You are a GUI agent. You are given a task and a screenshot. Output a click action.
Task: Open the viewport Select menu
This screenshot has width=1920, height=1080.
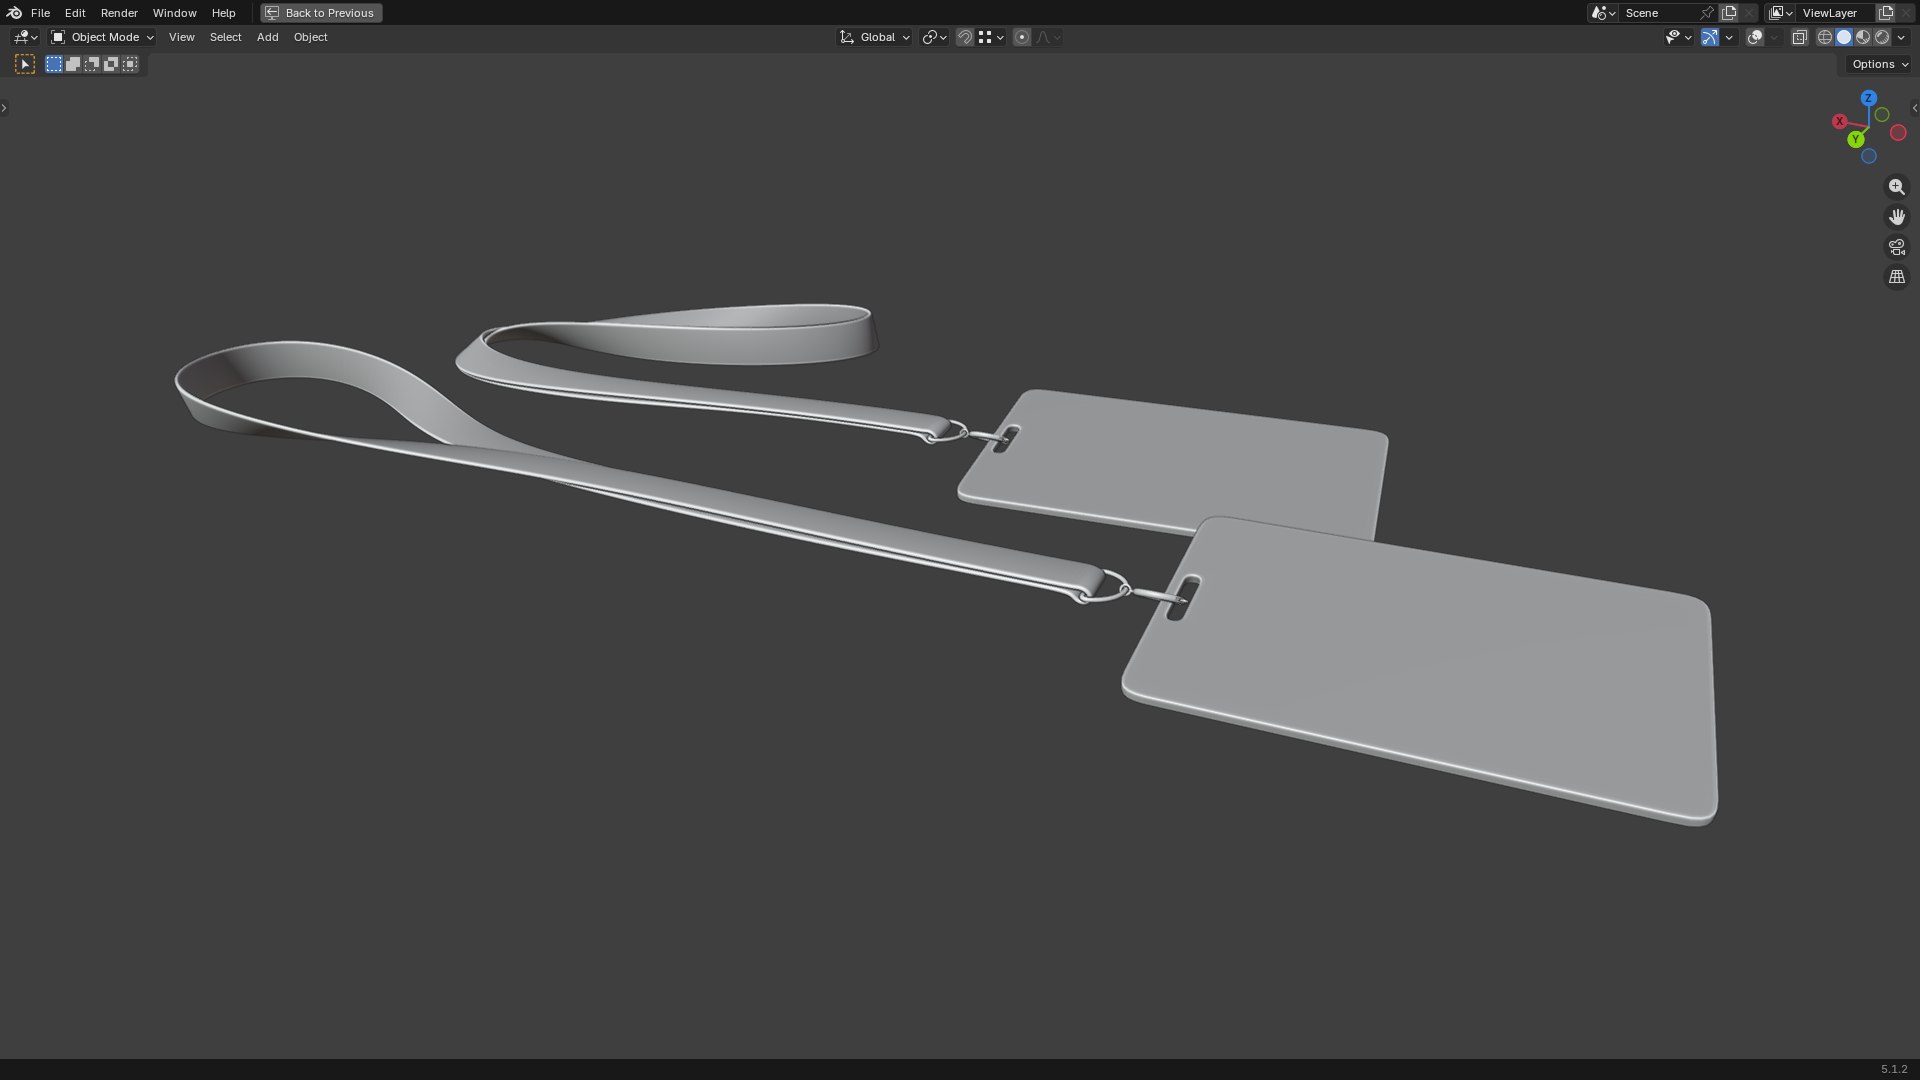click(x=225, y=37)
